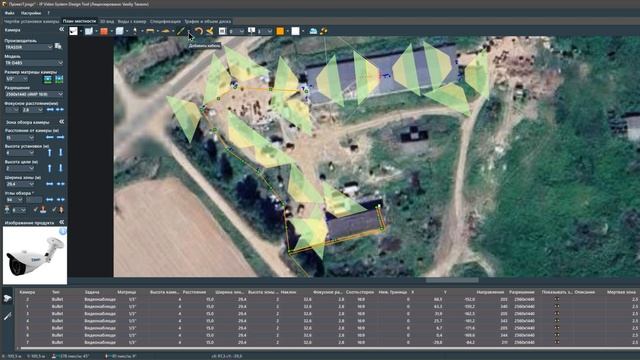Image resolution: width=640 pixels, height=360 pixels.
Task: Toggle show checkbox in camera 1 row
Action: pyautogui.click(x=557, y=307)
